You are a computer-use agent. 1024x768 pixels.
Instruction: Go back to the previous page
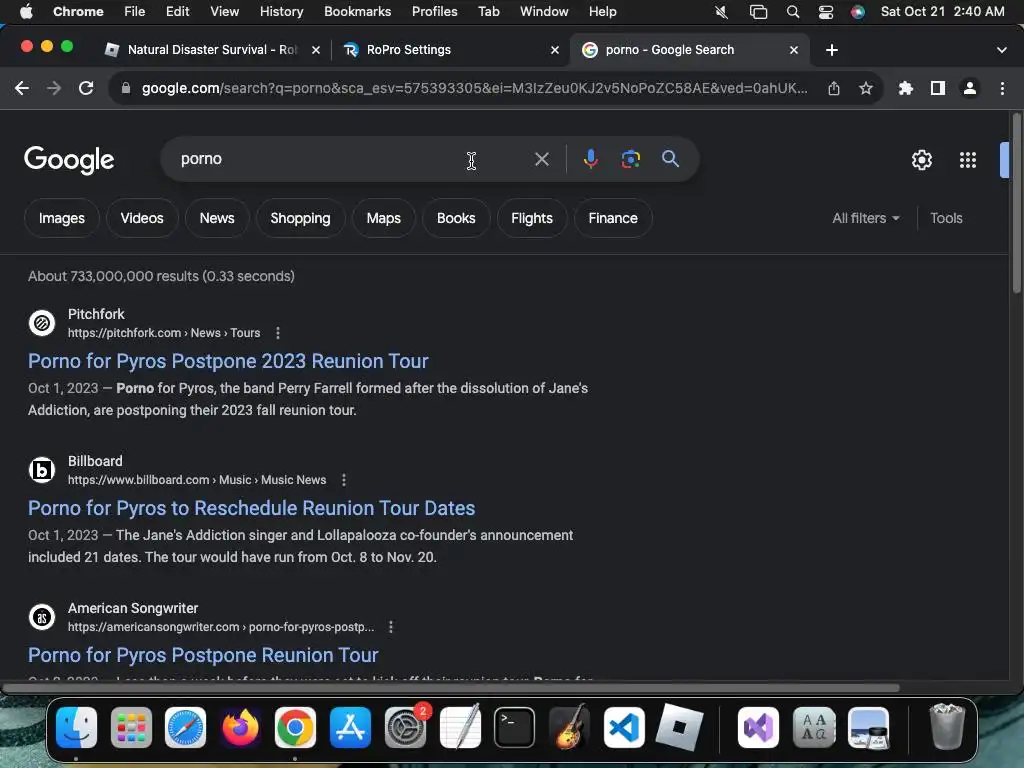click(x=22, y=88)
